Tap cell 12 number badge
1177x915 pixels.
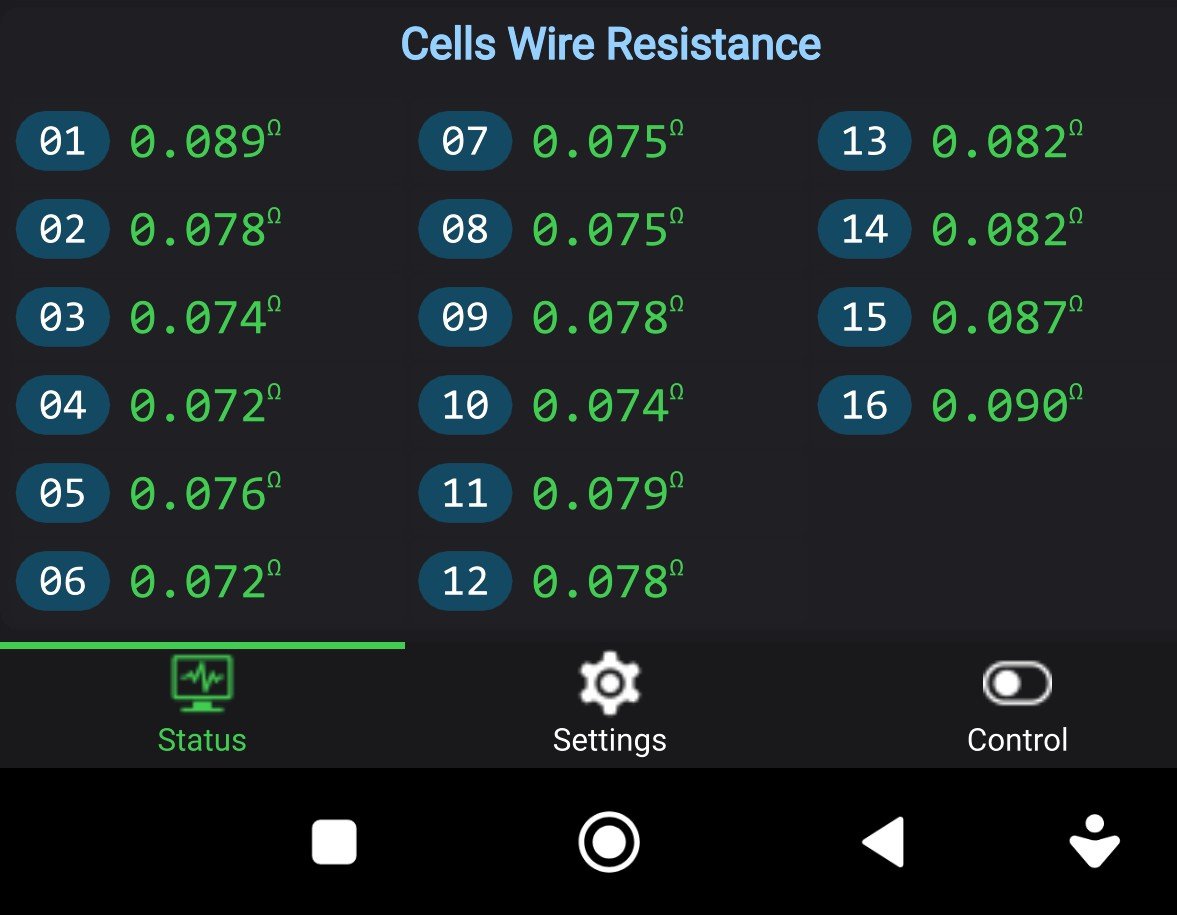coord(465,581)
